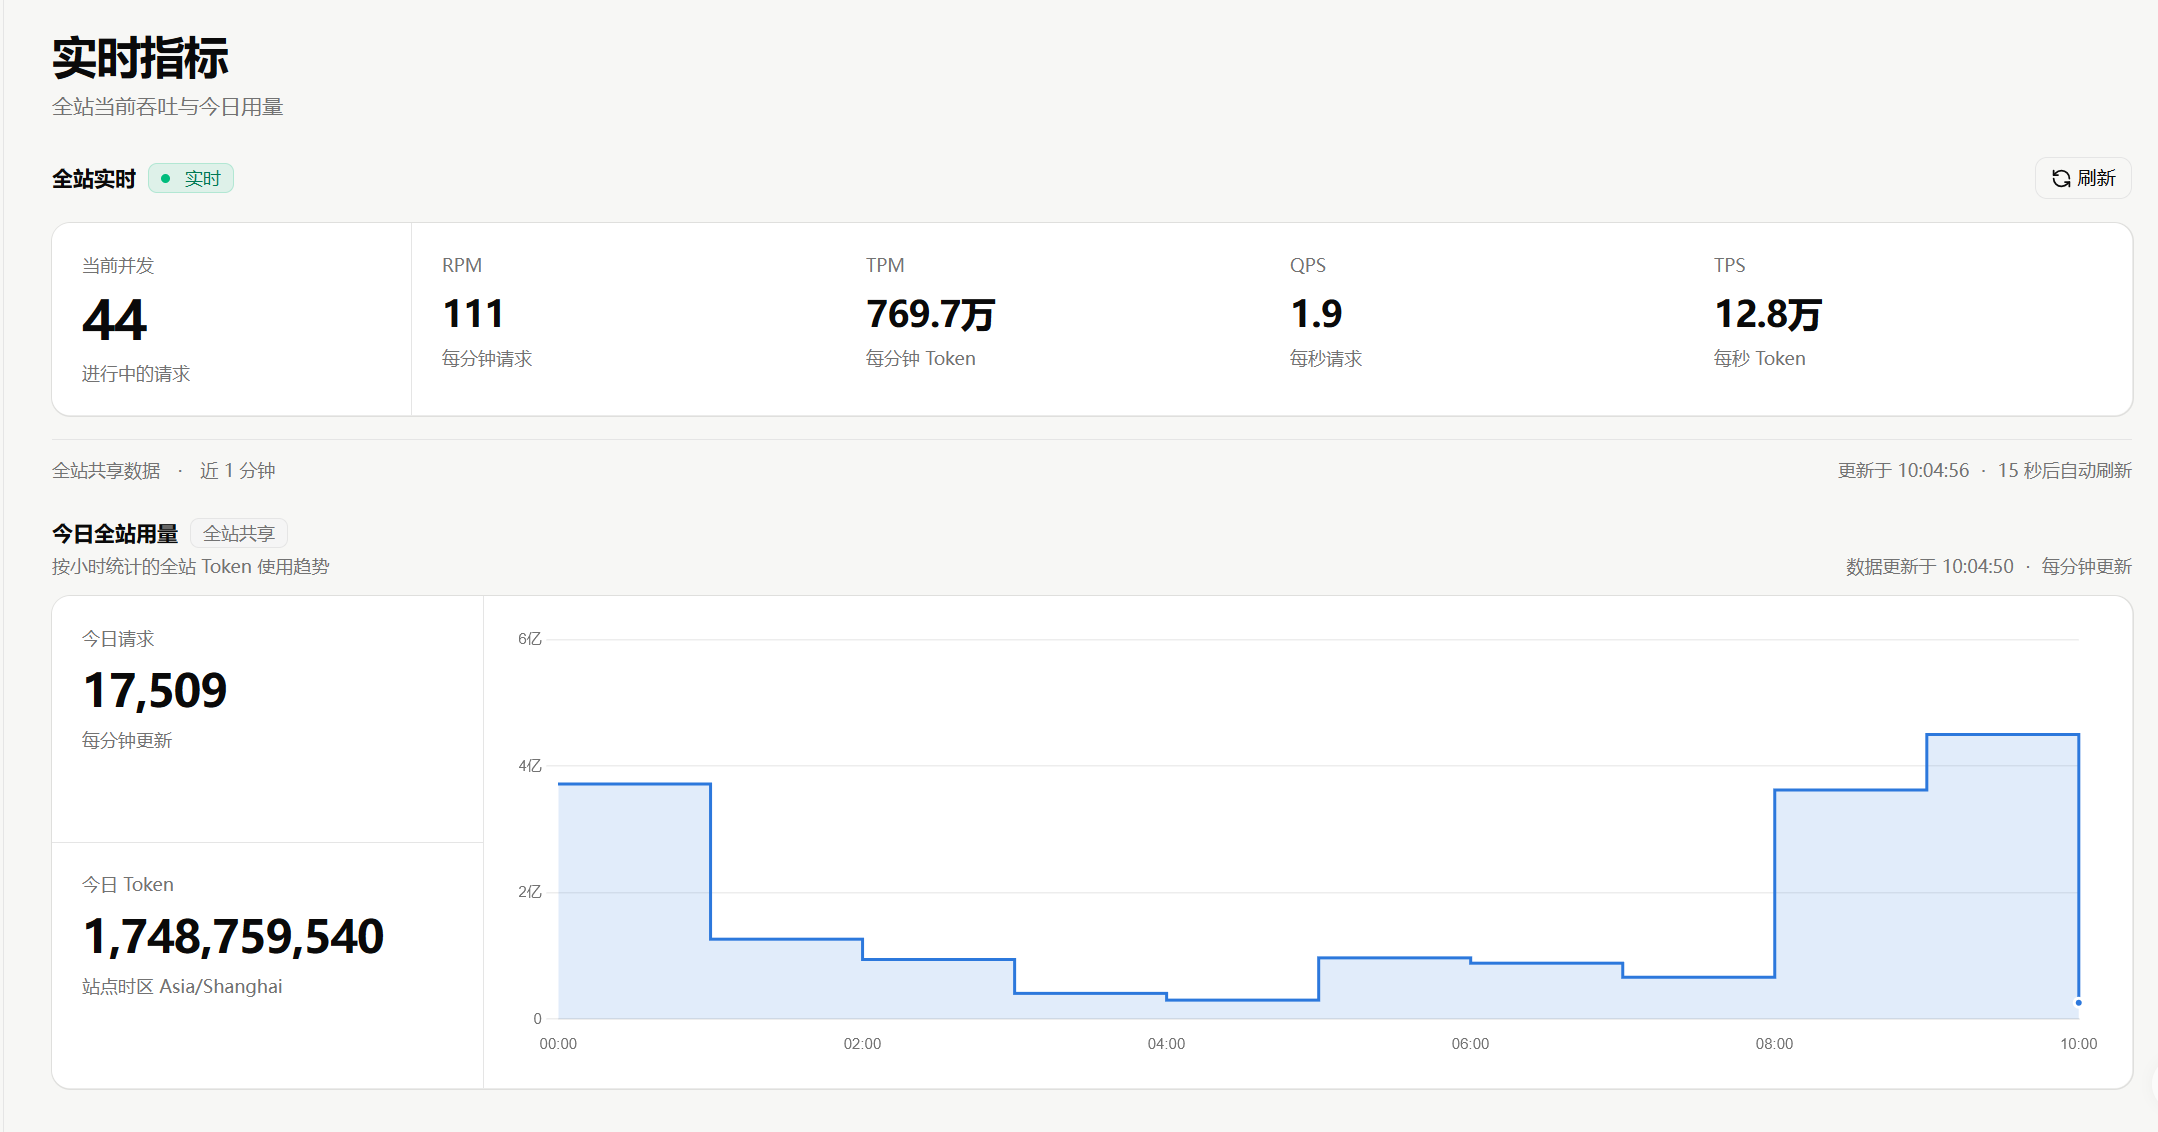Click the 更新于 10:04:56 timestamp text
Viewport: 2158px width, 1132px height.
coord(1903,470)
